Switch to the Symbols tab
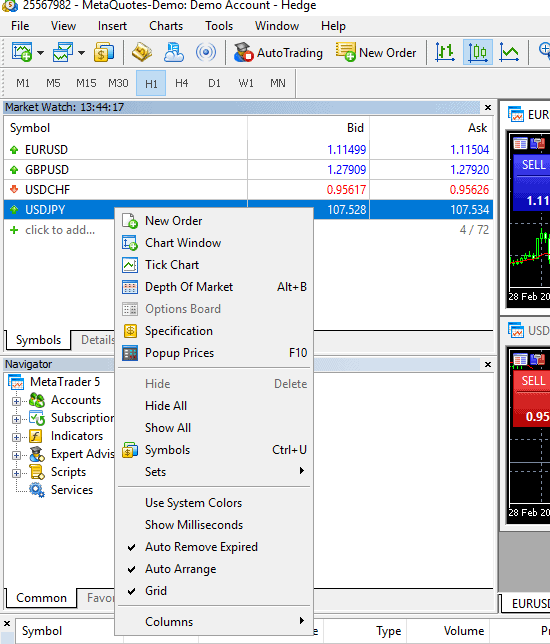 tap(38, 340)
